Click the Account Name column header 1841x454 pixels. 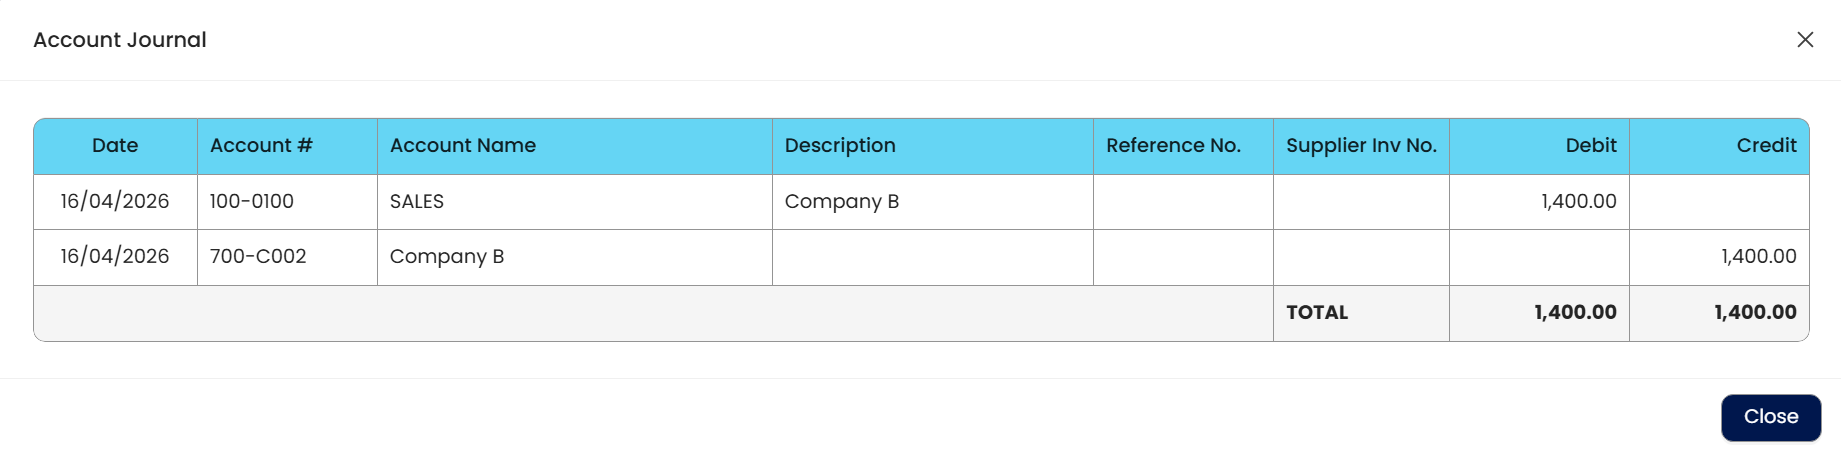[462, 146]
